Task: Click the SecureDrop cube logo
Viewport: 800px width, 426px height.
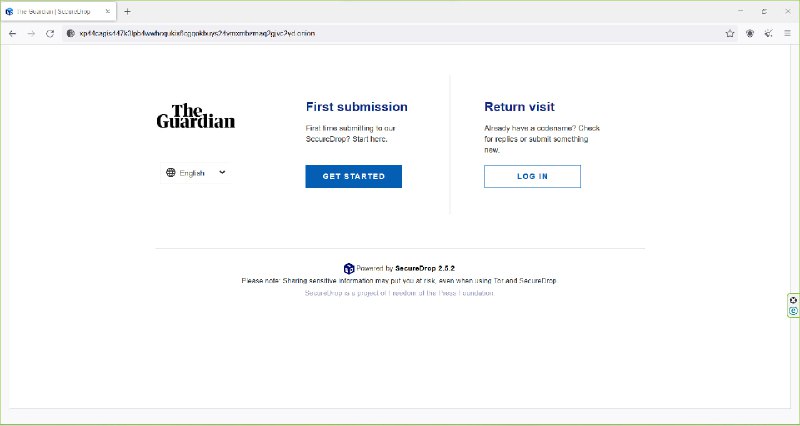Action: click(x=349, y=268)
